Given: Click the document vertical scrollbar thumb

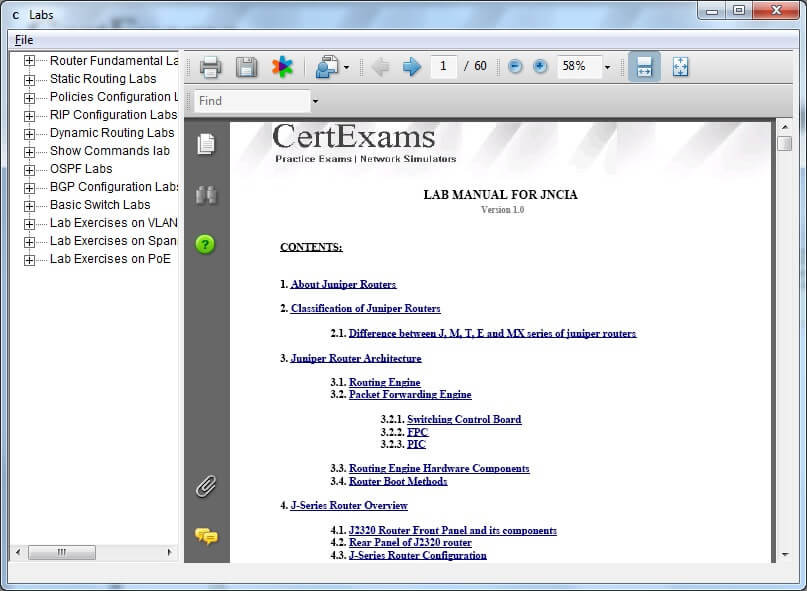Looking at the screenshot, I should [x=784, y=143].
